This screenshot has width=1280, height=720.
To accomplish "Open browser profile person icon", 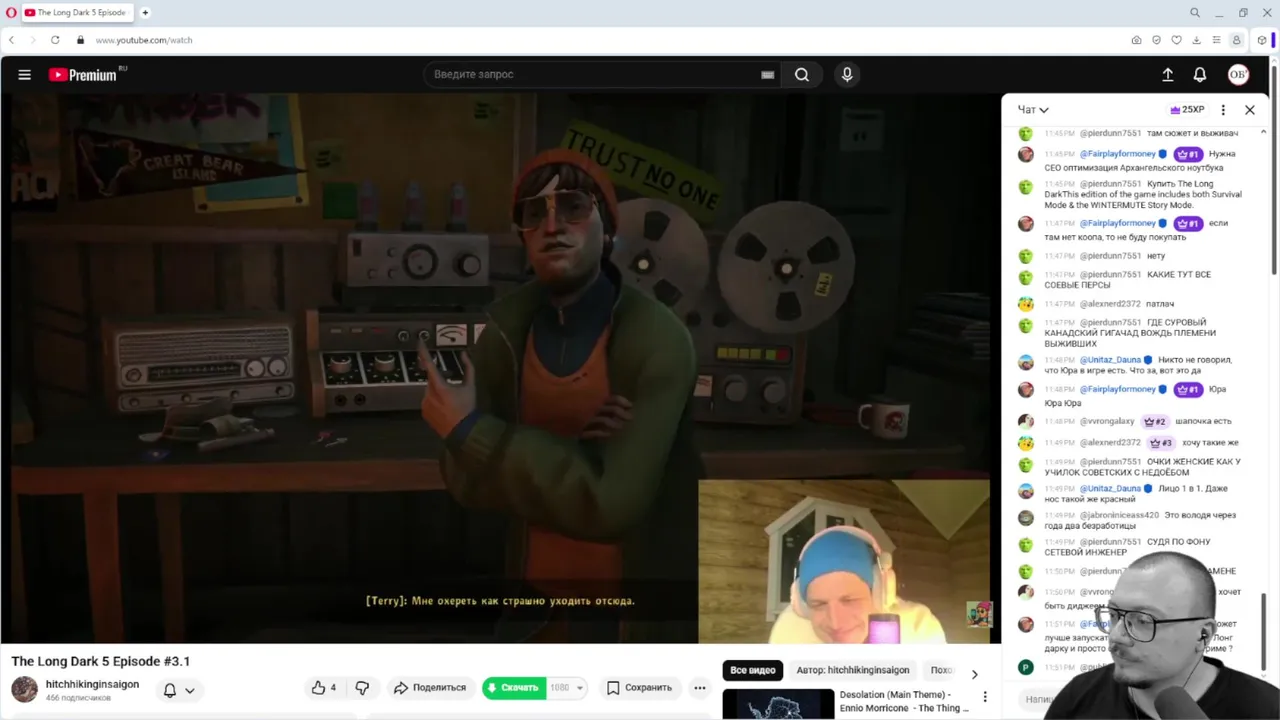I will point(1236,40).
